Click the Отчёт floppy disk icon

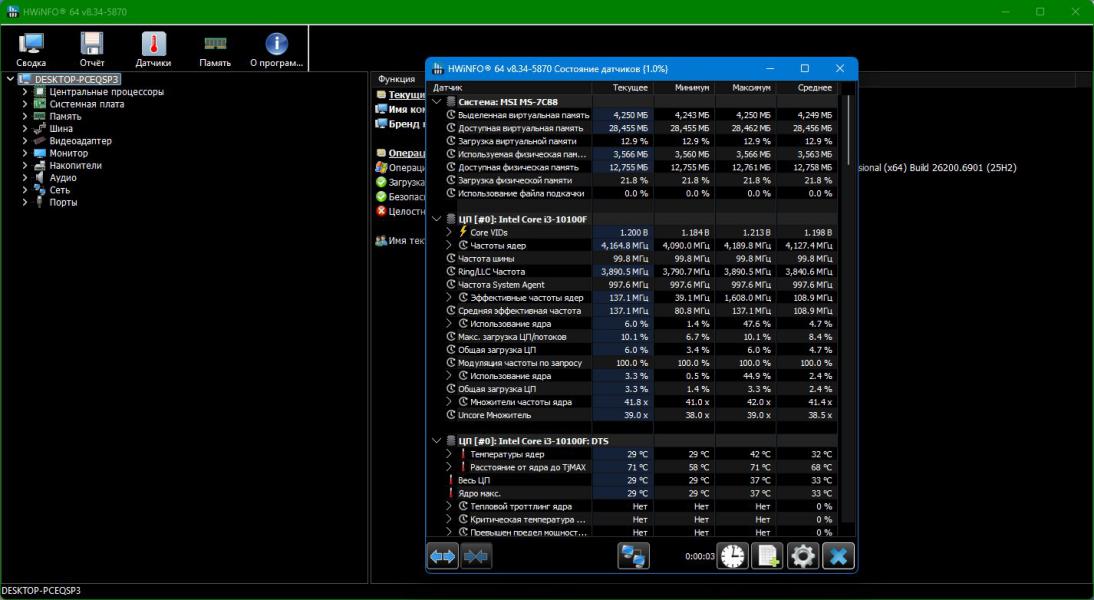tap(92, 48)
